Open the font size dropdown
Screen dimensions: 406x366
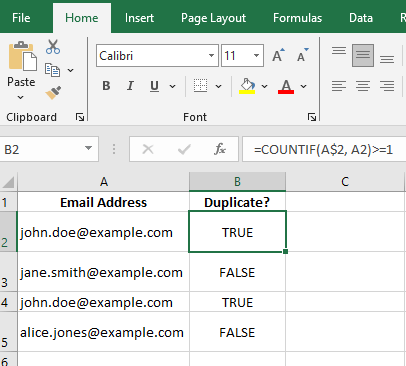pos(256,55)
